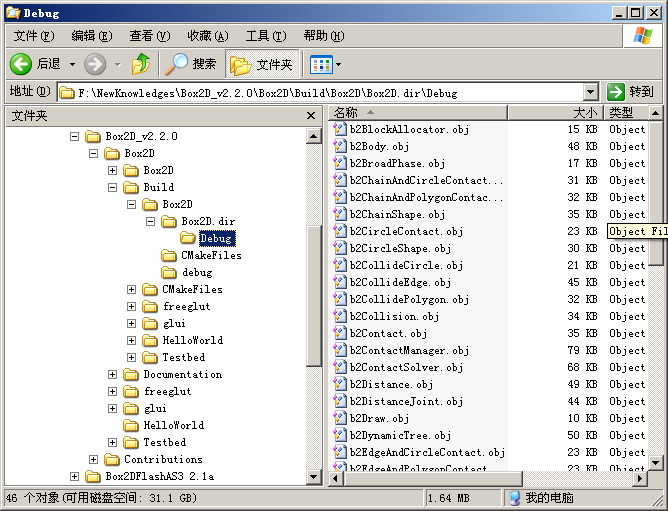
Task: Select the glui folder under Build
Action: 174,323
